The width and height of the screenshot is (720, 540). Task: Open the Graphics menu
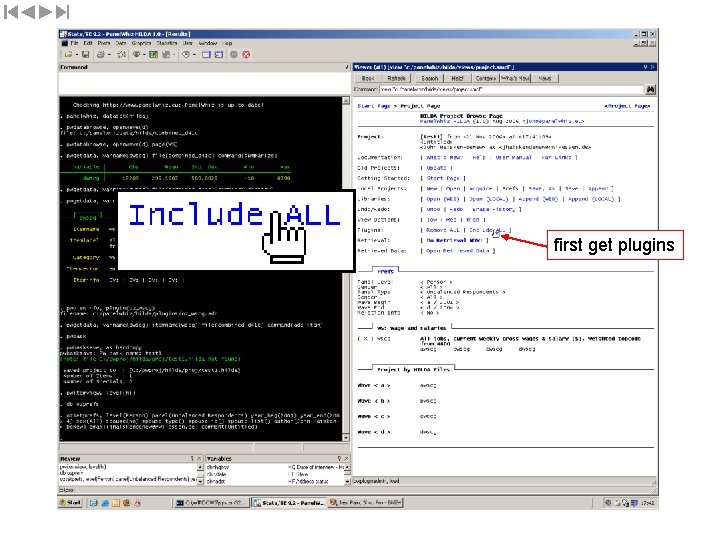(x=141, y=43)
